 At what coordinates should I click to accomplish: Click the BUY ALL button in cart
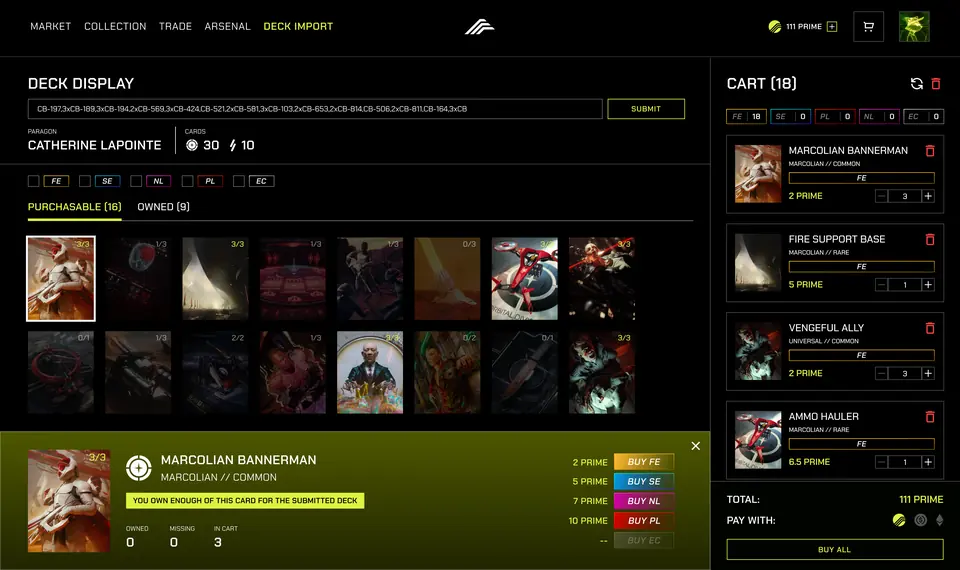[834, 549]
